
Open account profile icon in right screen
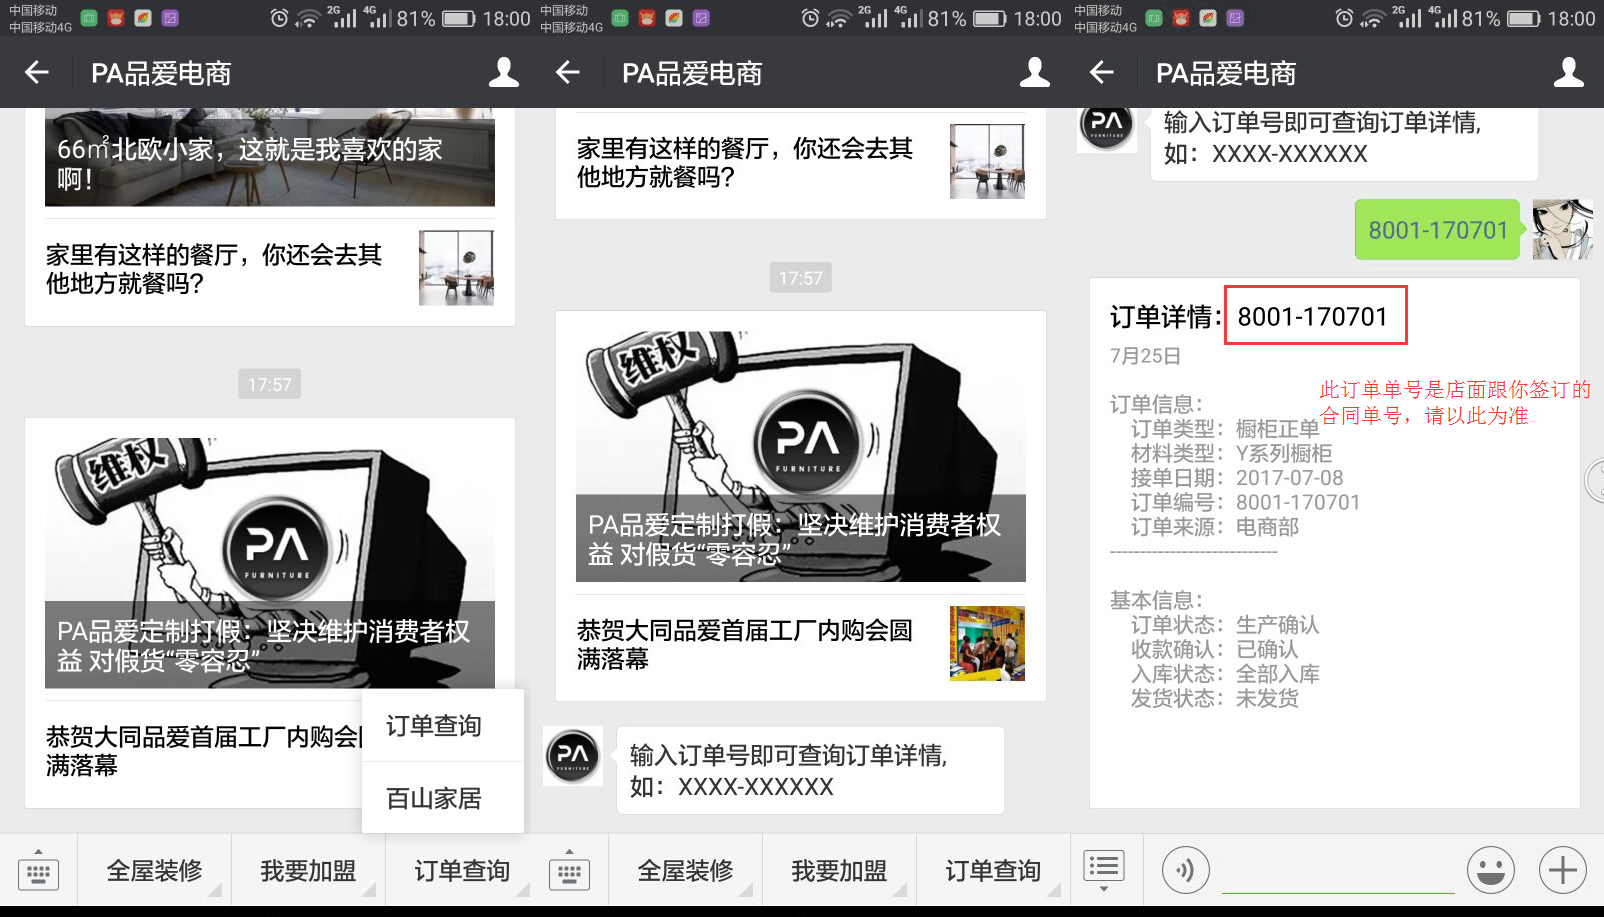1569,72
